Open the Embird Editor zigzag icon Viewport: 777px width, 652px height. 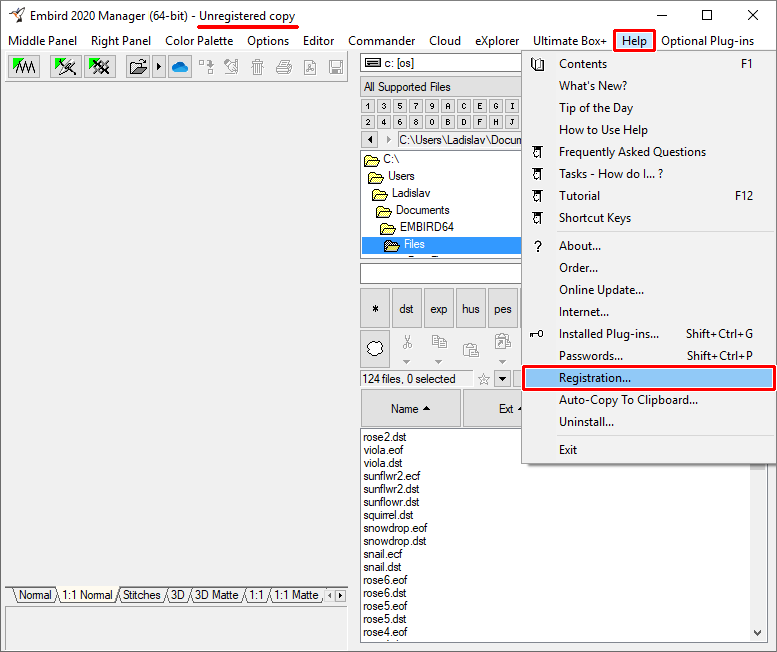click(x=24, y=66)
